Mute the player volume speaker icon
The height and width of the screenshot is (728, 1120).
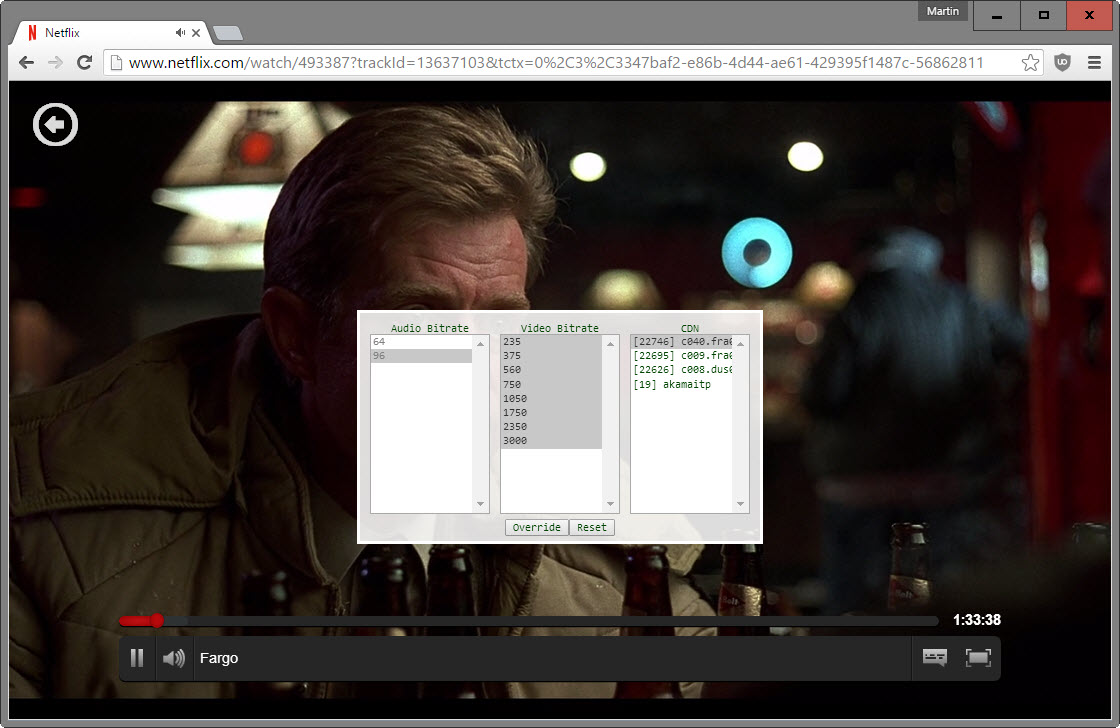(x=174, y=658)
